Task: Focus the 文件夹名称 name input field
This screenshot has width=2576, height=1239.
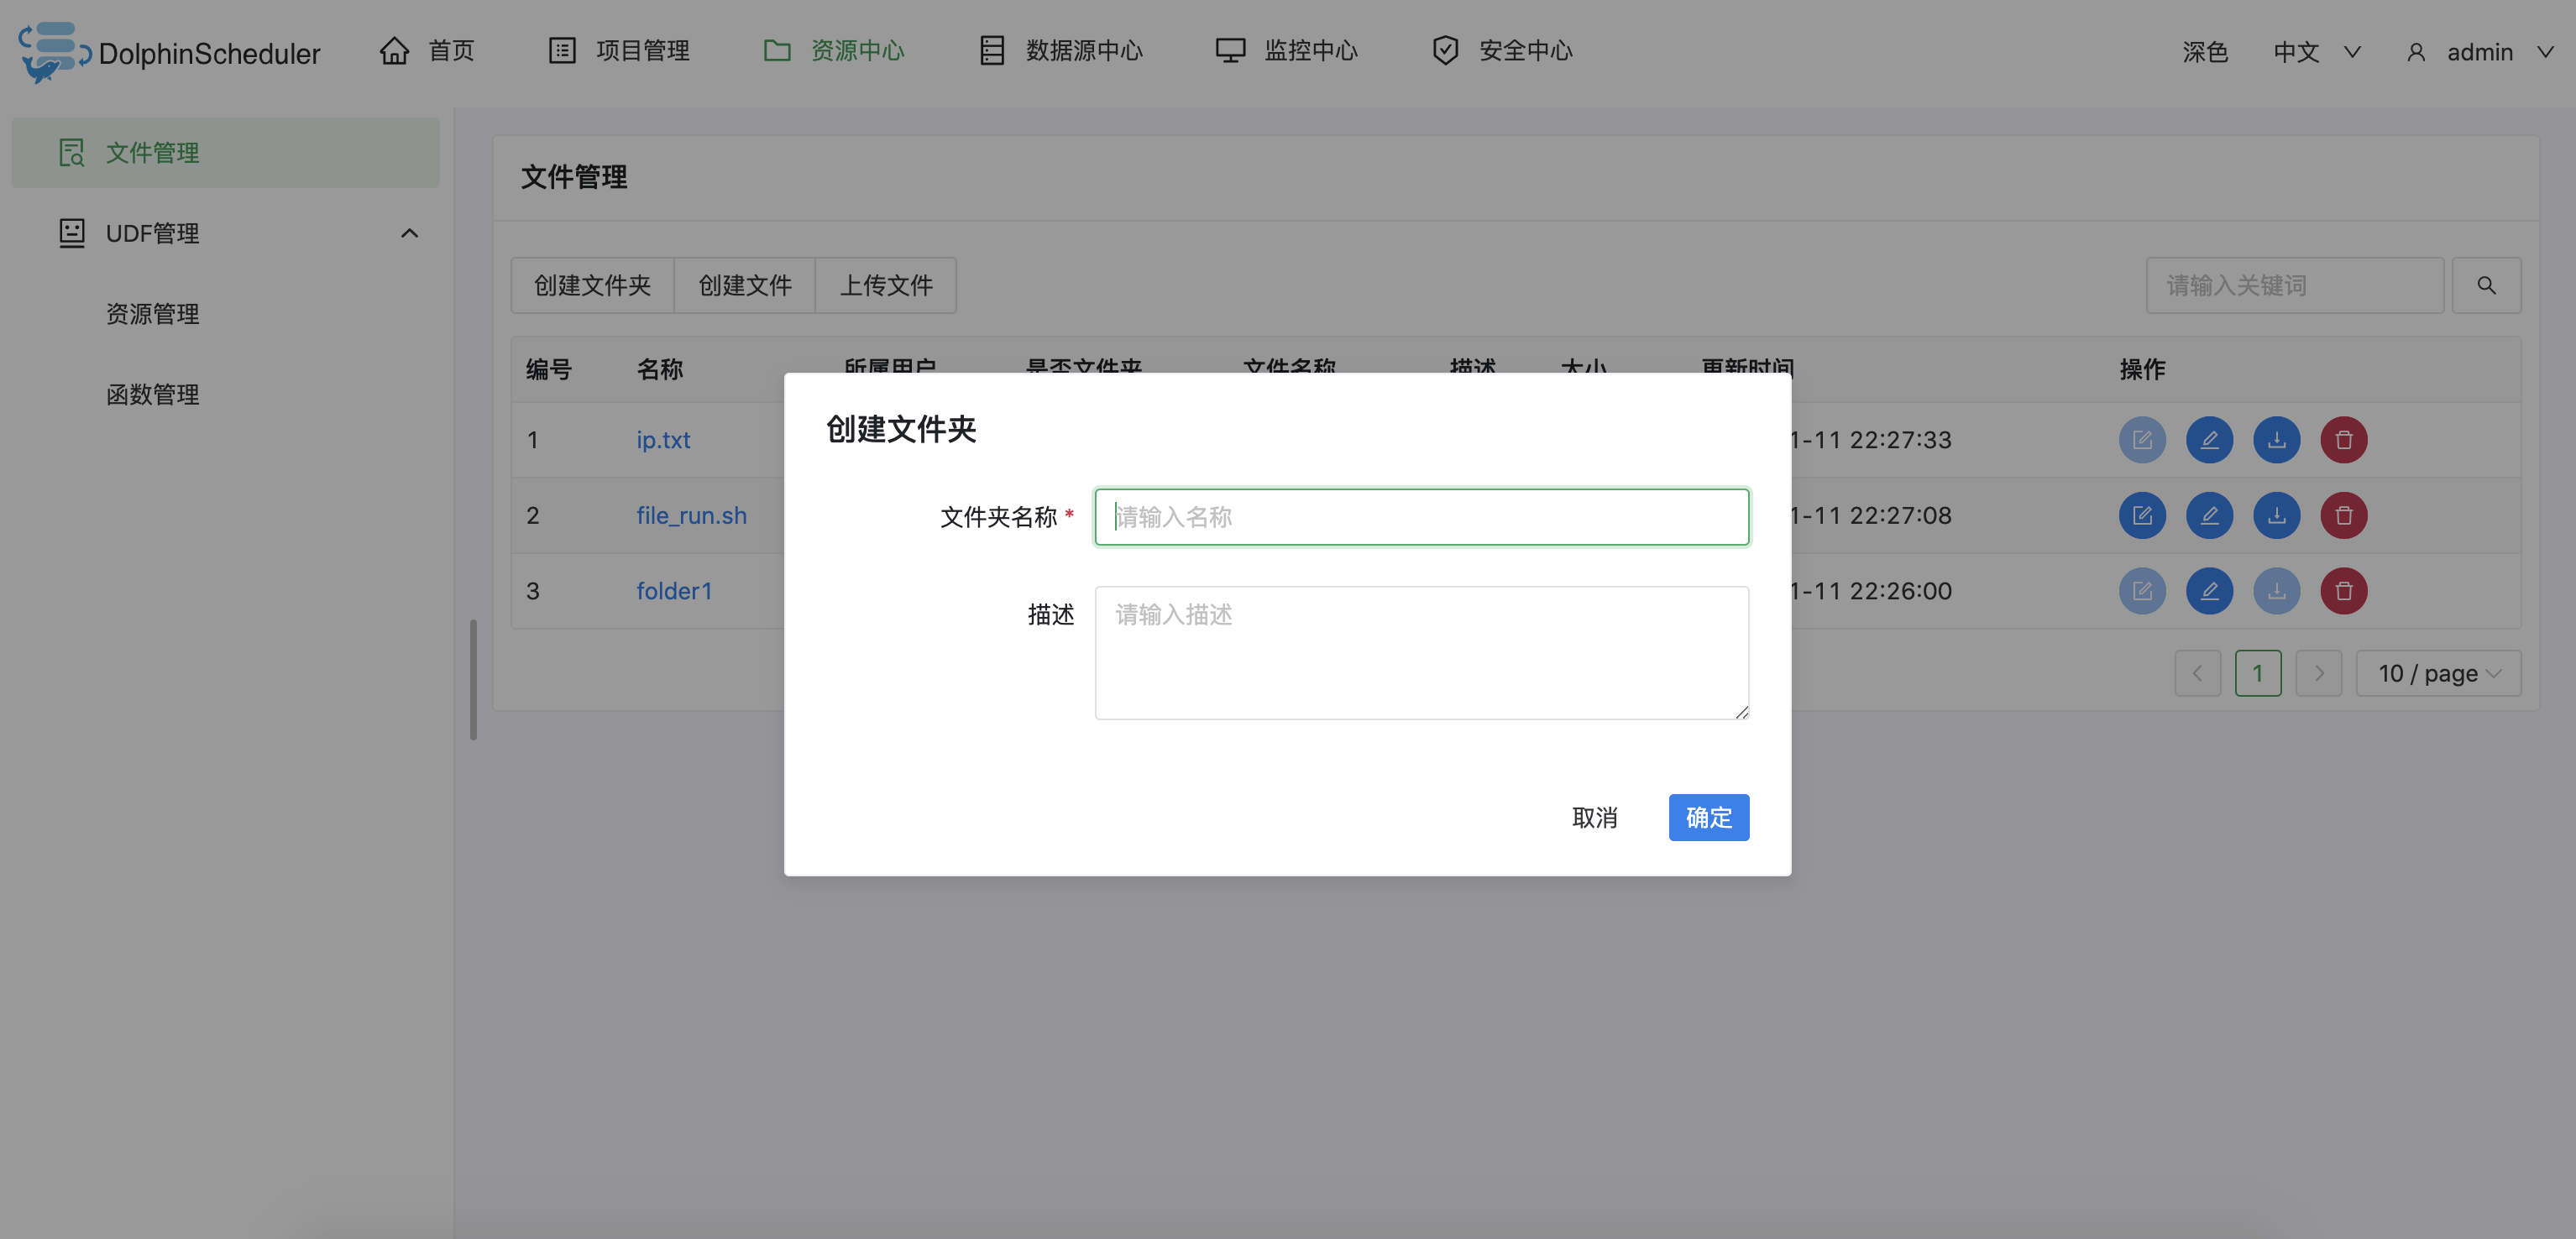Action: (x=1421, y=517)
